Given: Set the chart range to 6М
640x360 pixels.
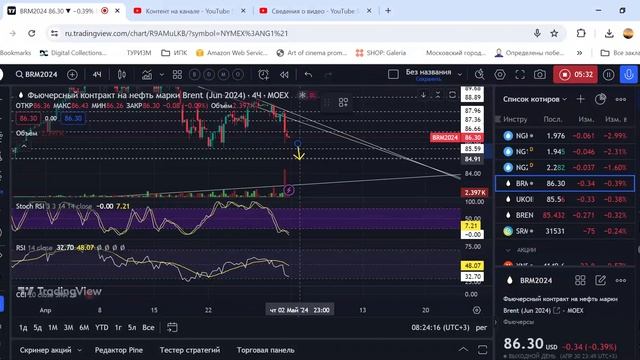Looking at the screenshot, I should click(84, 327).
